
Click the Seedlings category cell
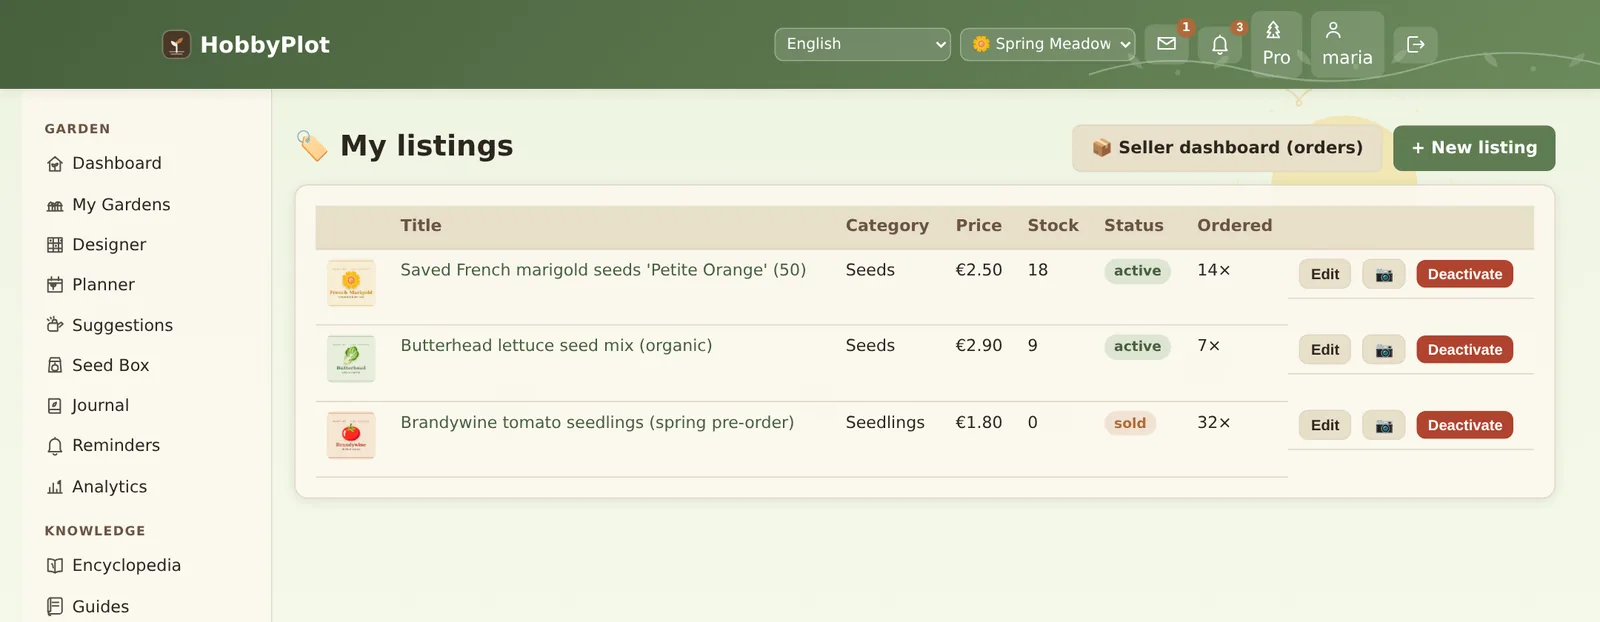click(885, 422)
